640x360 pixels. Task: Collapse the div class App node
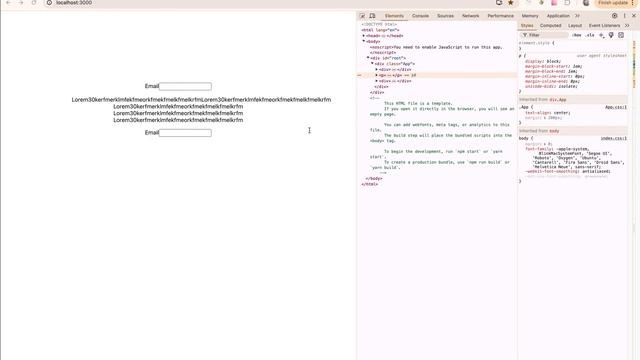pyautogui.click(x=372, y=64)
